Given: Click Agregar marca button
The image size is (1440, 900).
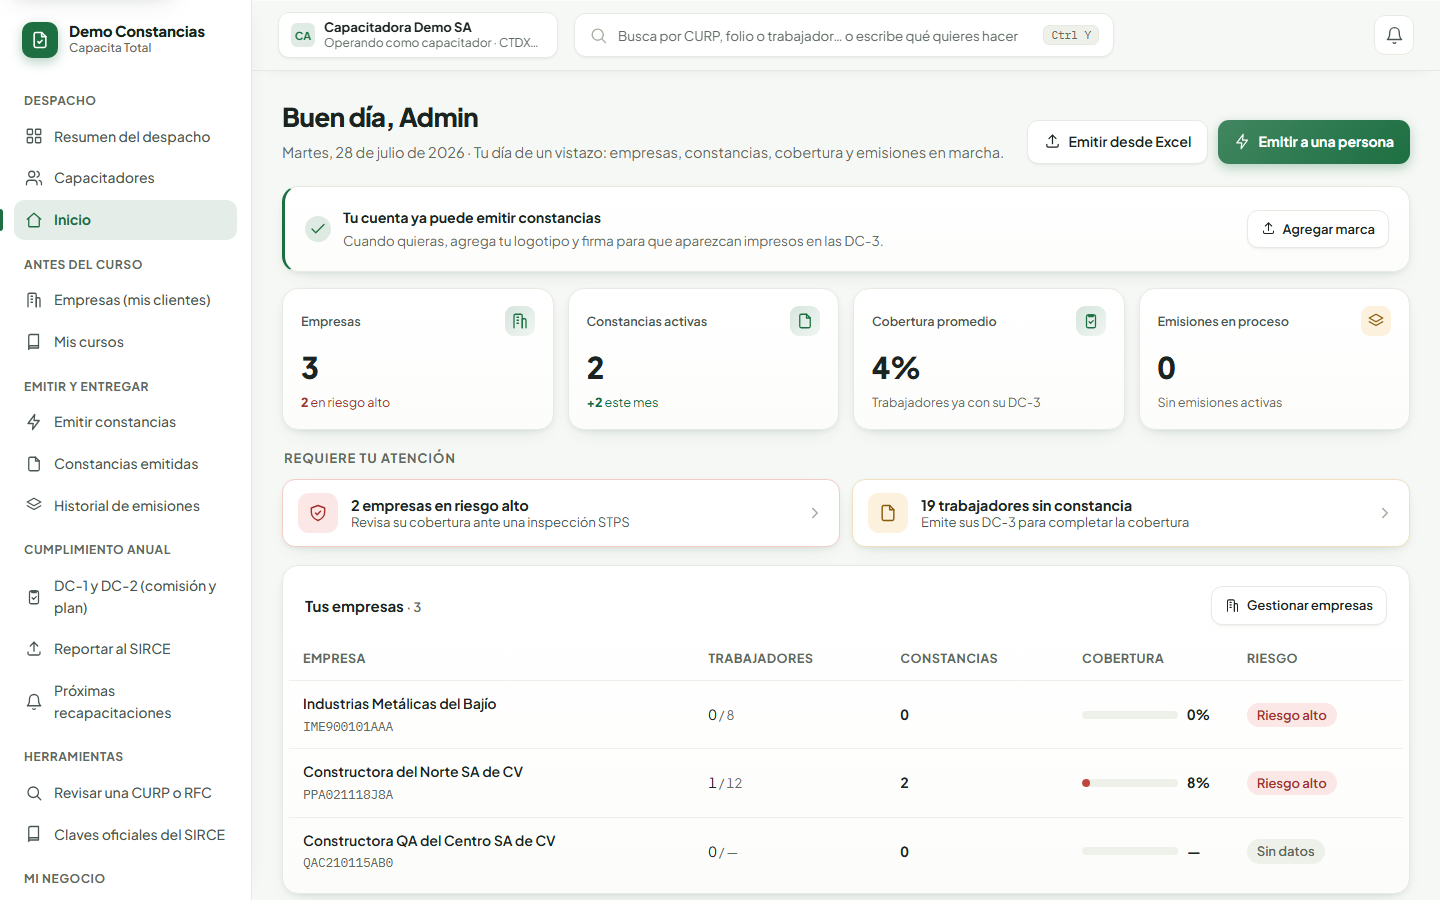Looking at the screenshot, I should [1318, 229].
